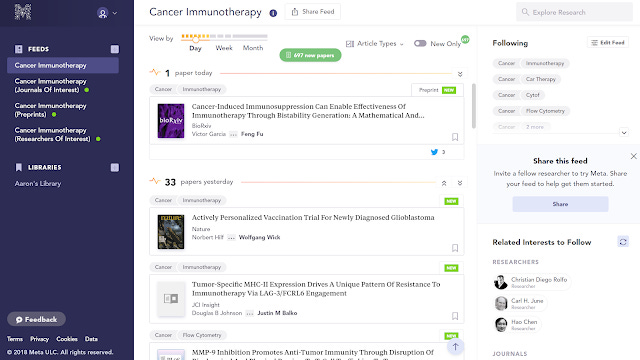Open the Cookies link
The height and width of the screenshot is (360, 640).
(x=67, y=339)
